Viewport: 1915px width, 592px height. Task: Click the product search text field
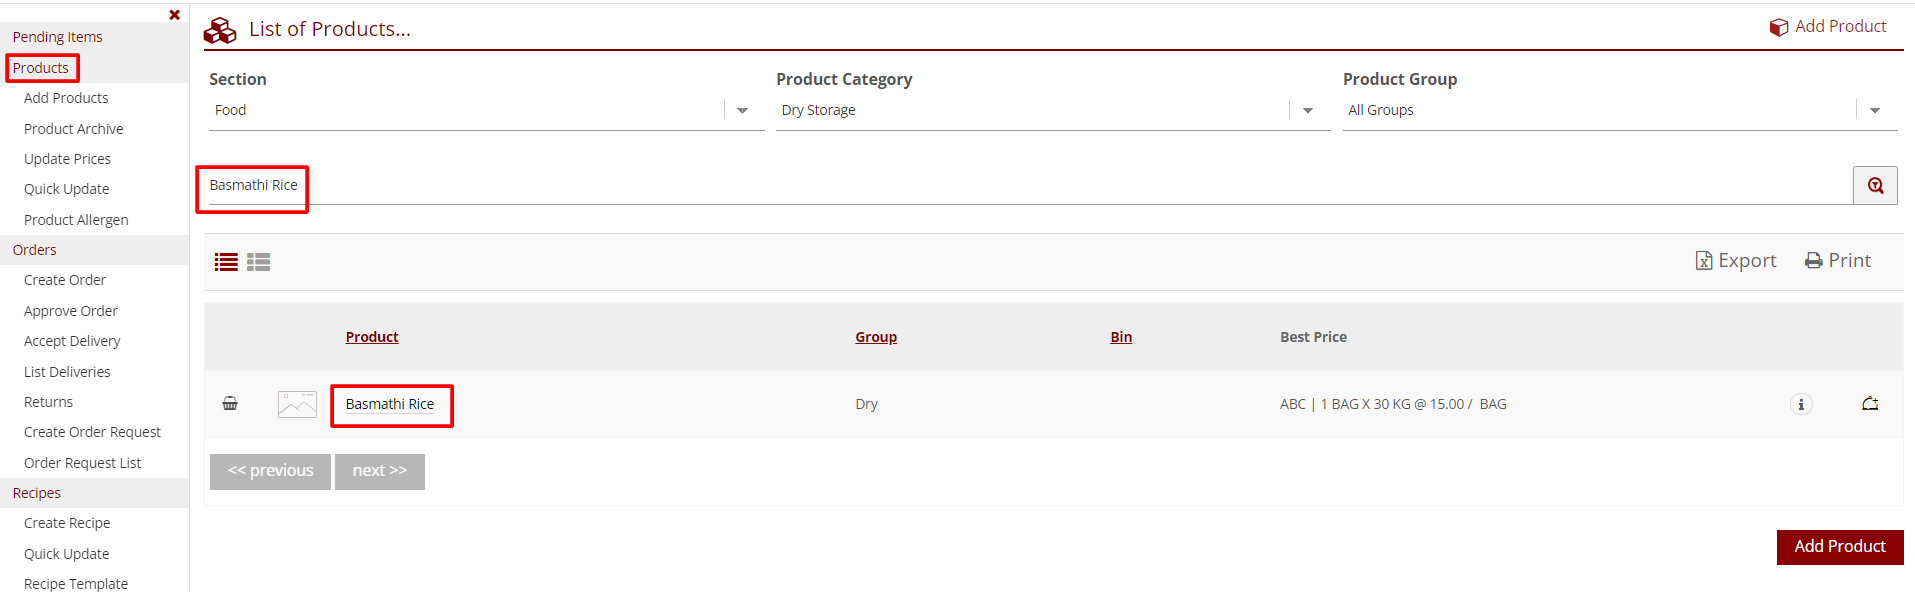pyautogui.click(x=1000, y=186)
